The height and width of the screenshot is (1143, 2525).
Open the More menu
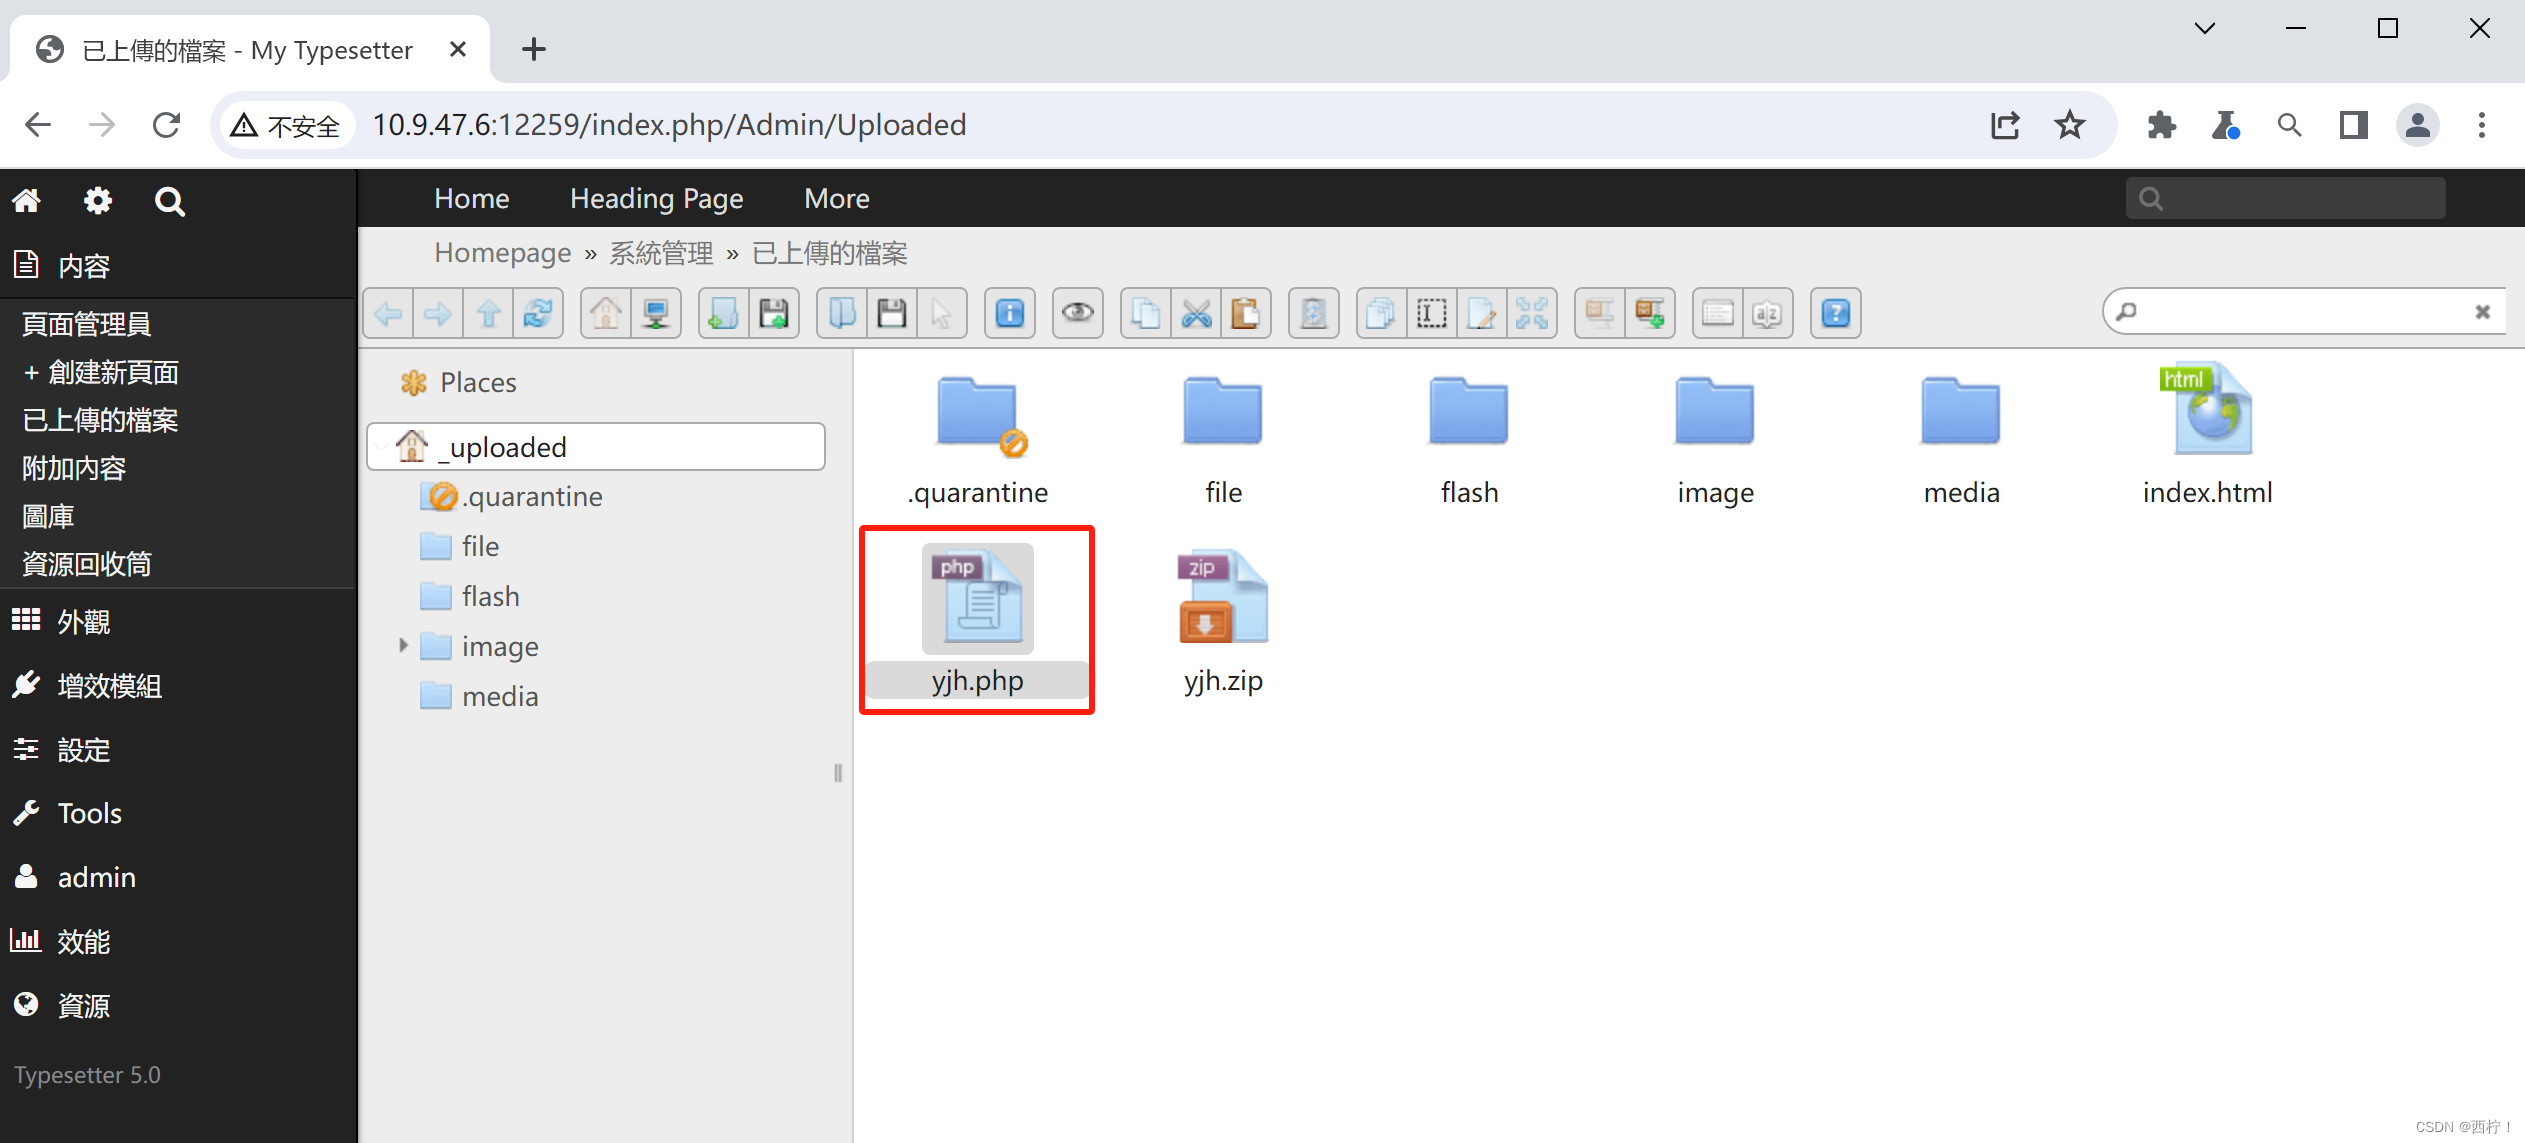click(837, 199)
